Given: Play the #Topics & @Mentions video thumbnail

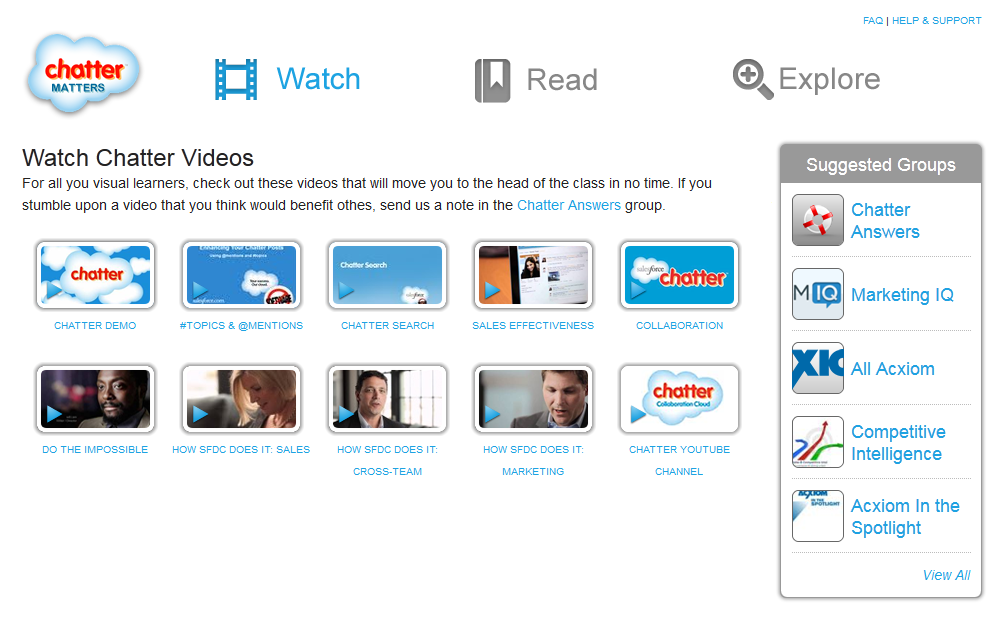Looking at the screenshot, I should click(x=241, y=275).
